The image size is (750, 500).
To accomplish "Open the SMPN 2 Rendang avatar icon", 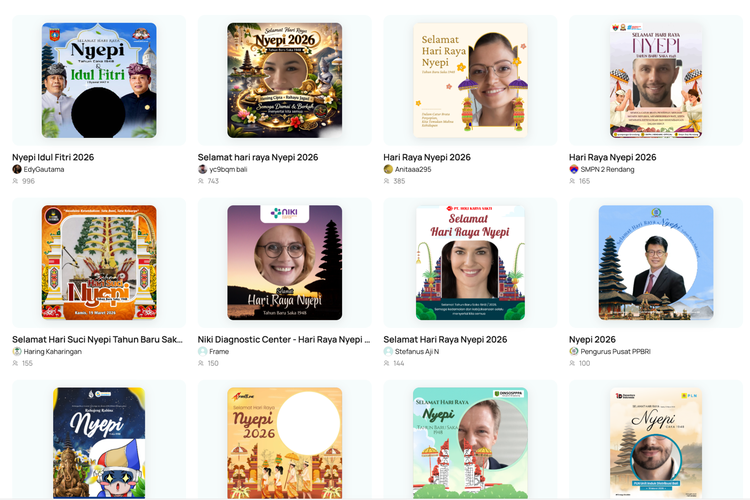I will pos(574,169).
